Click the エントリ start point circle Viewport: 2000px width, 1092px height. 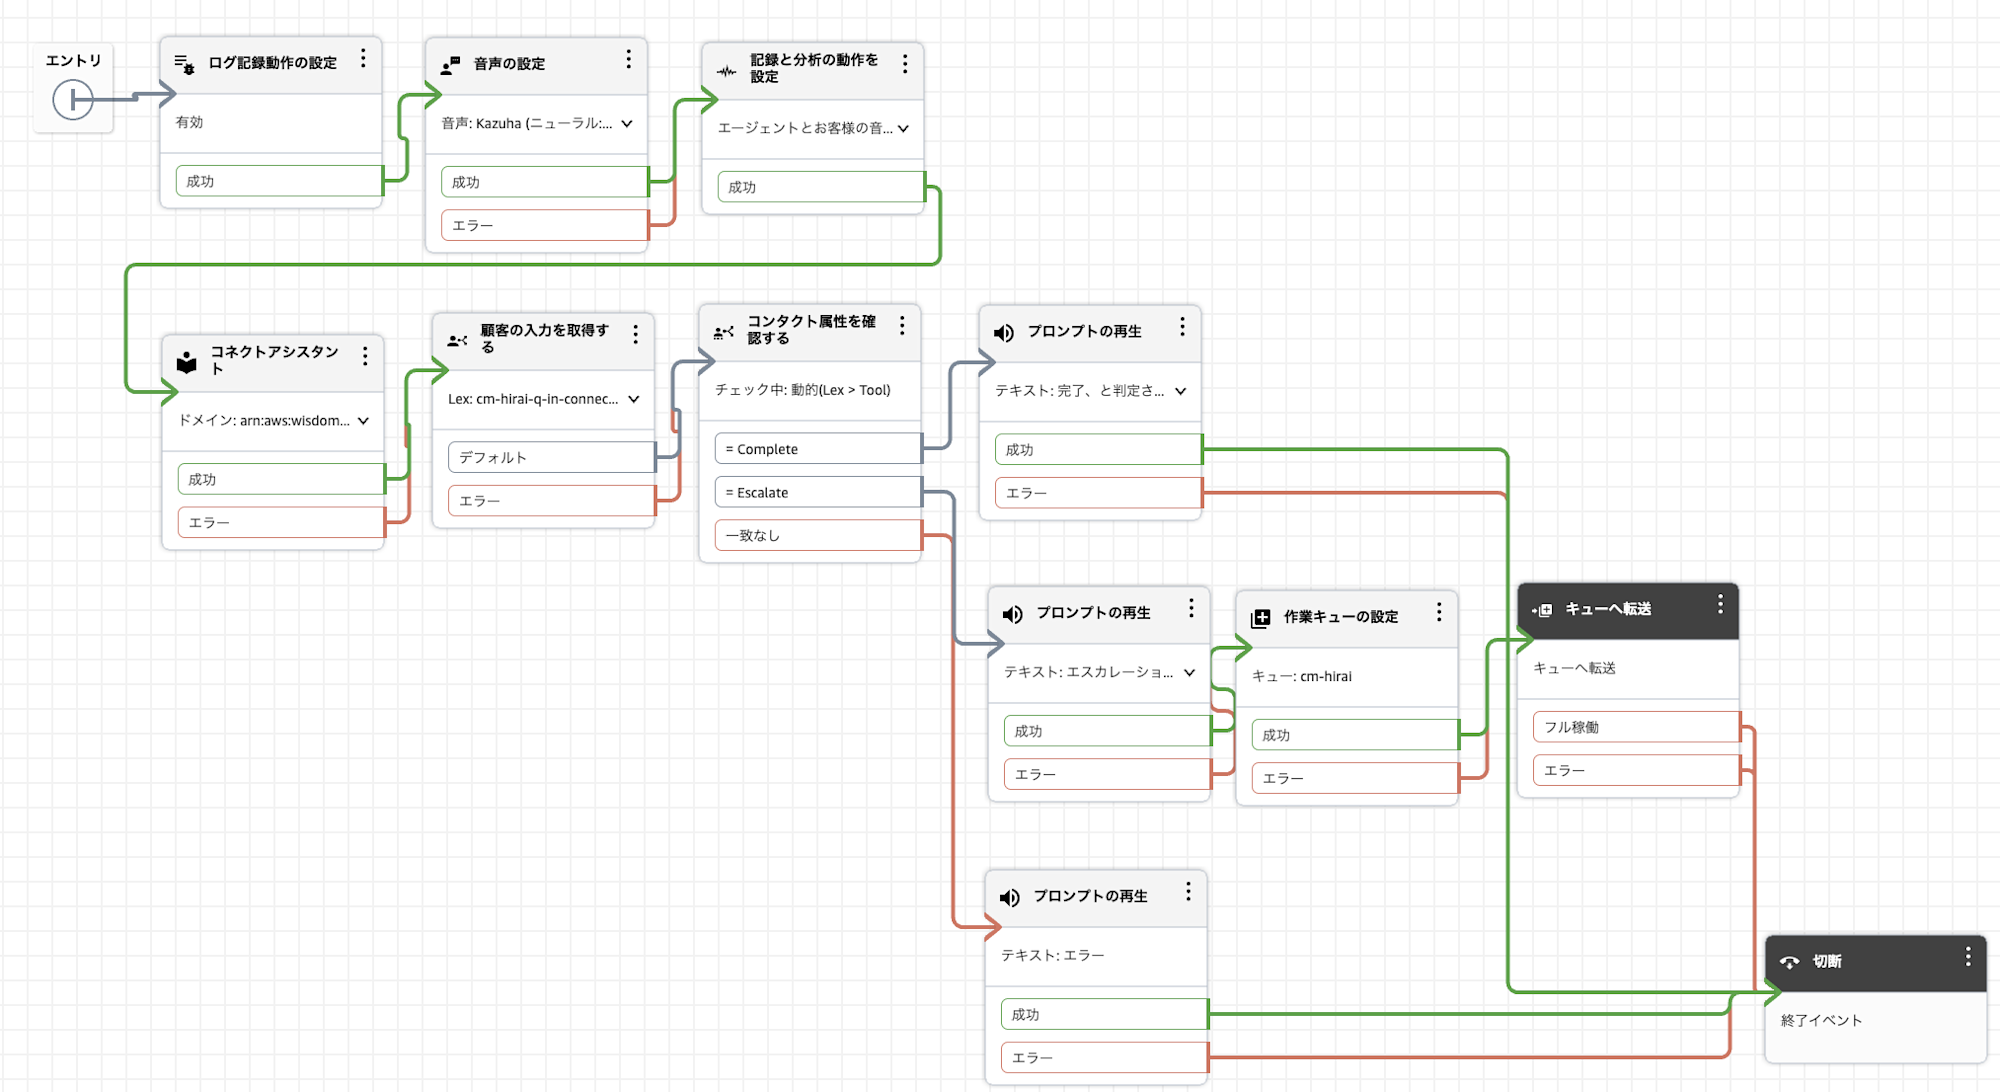73,100
